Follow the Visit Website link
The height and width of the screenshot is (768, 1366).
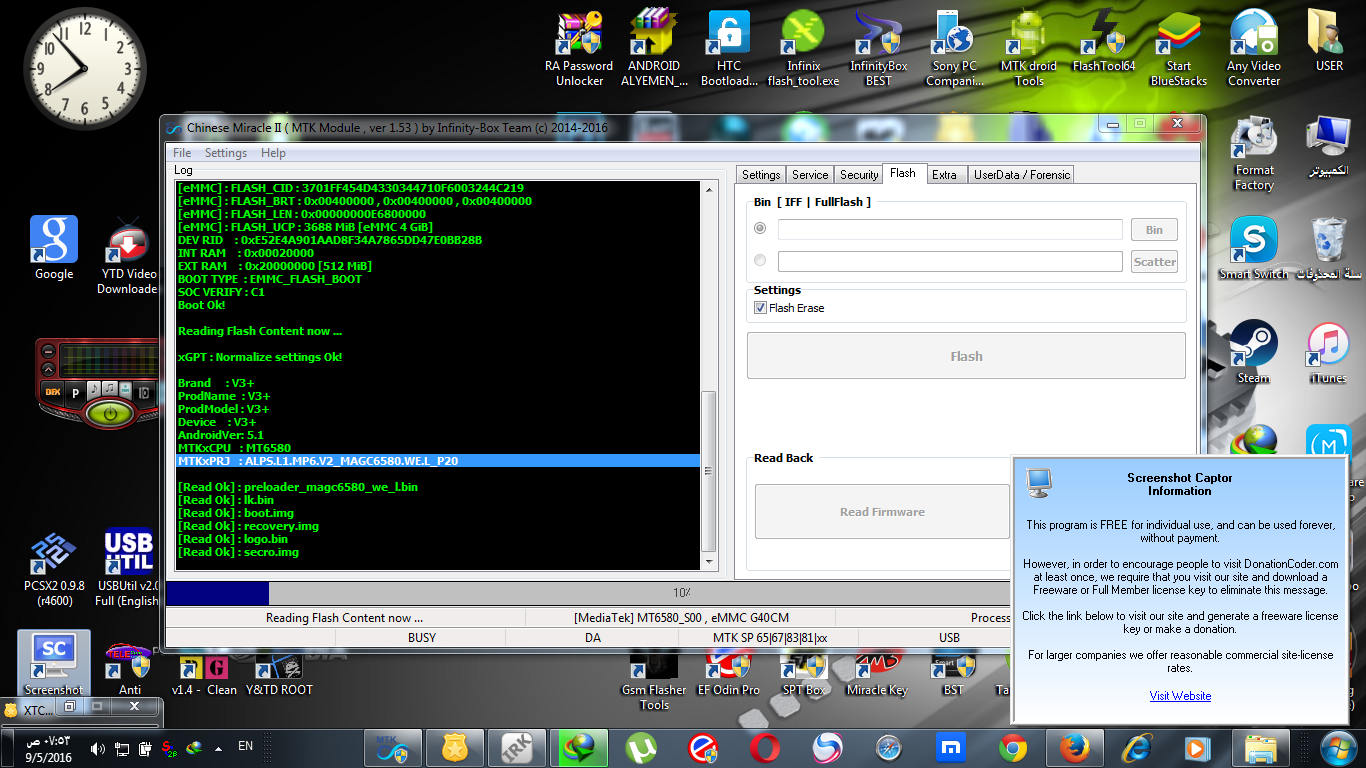tap(1180, 696)
